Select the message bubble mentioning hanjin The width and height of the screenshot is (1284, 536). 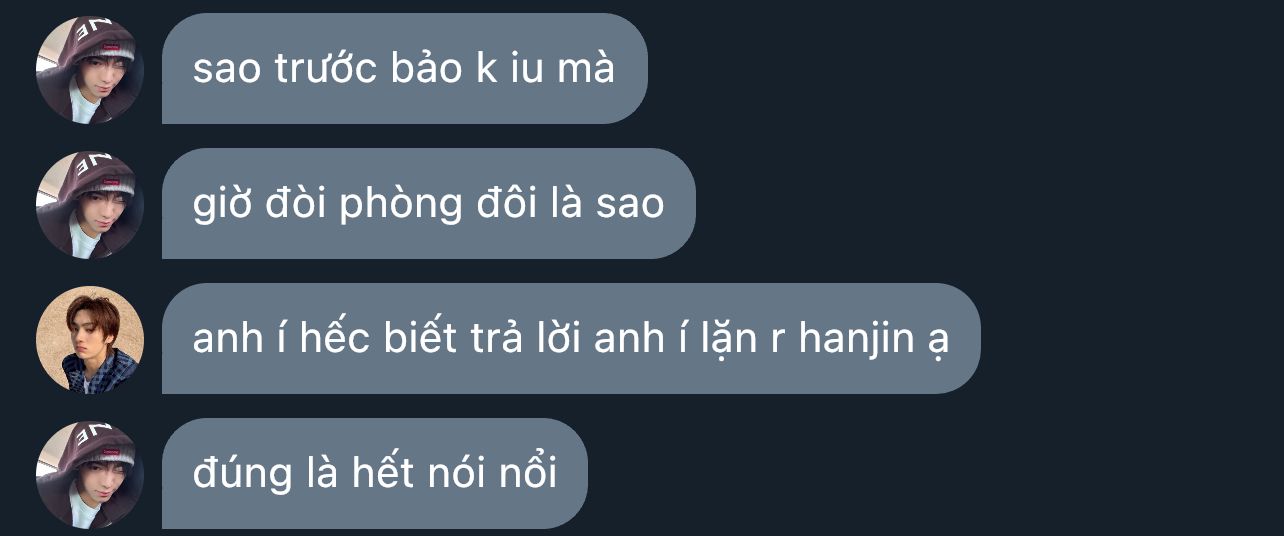pyautogui.click(x=571, y=339)
